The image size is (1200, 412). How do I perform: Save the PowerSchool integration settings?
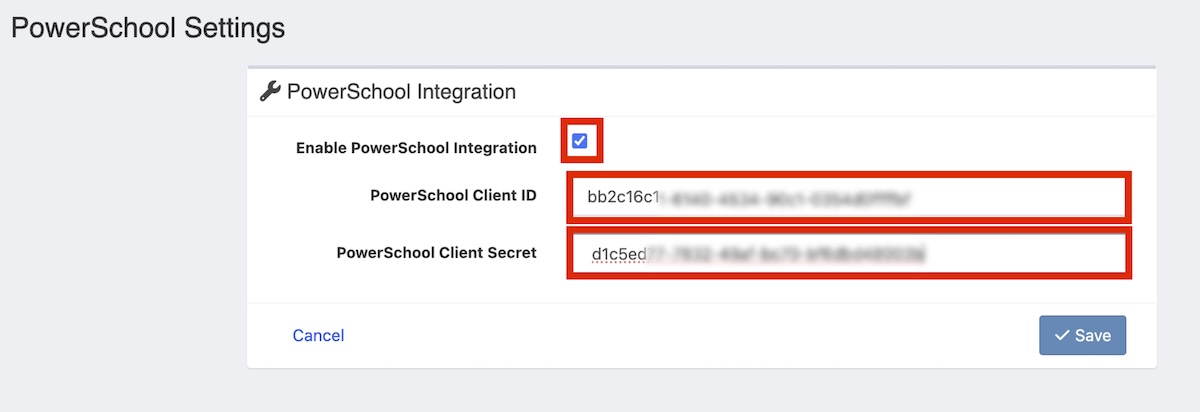[1082, 336]
